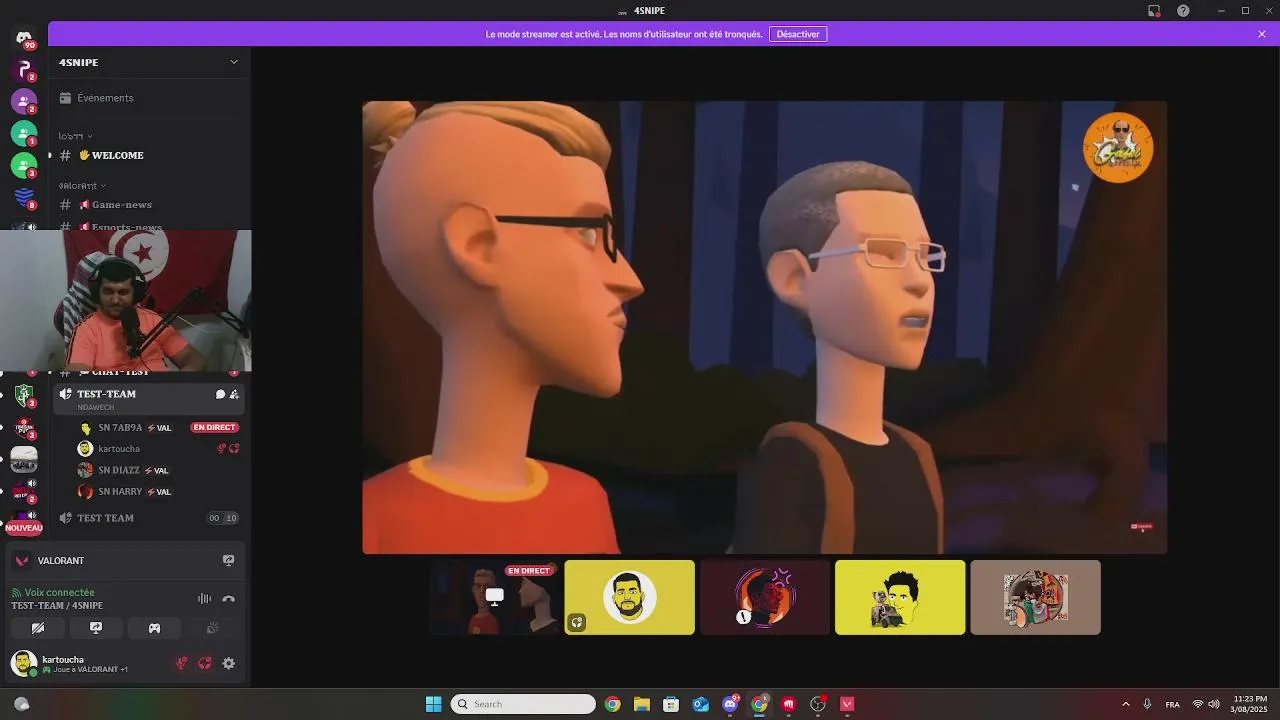Open File Explorer on the taskbar
This screenshot has width=1280, height=720.
click(642, 704)
